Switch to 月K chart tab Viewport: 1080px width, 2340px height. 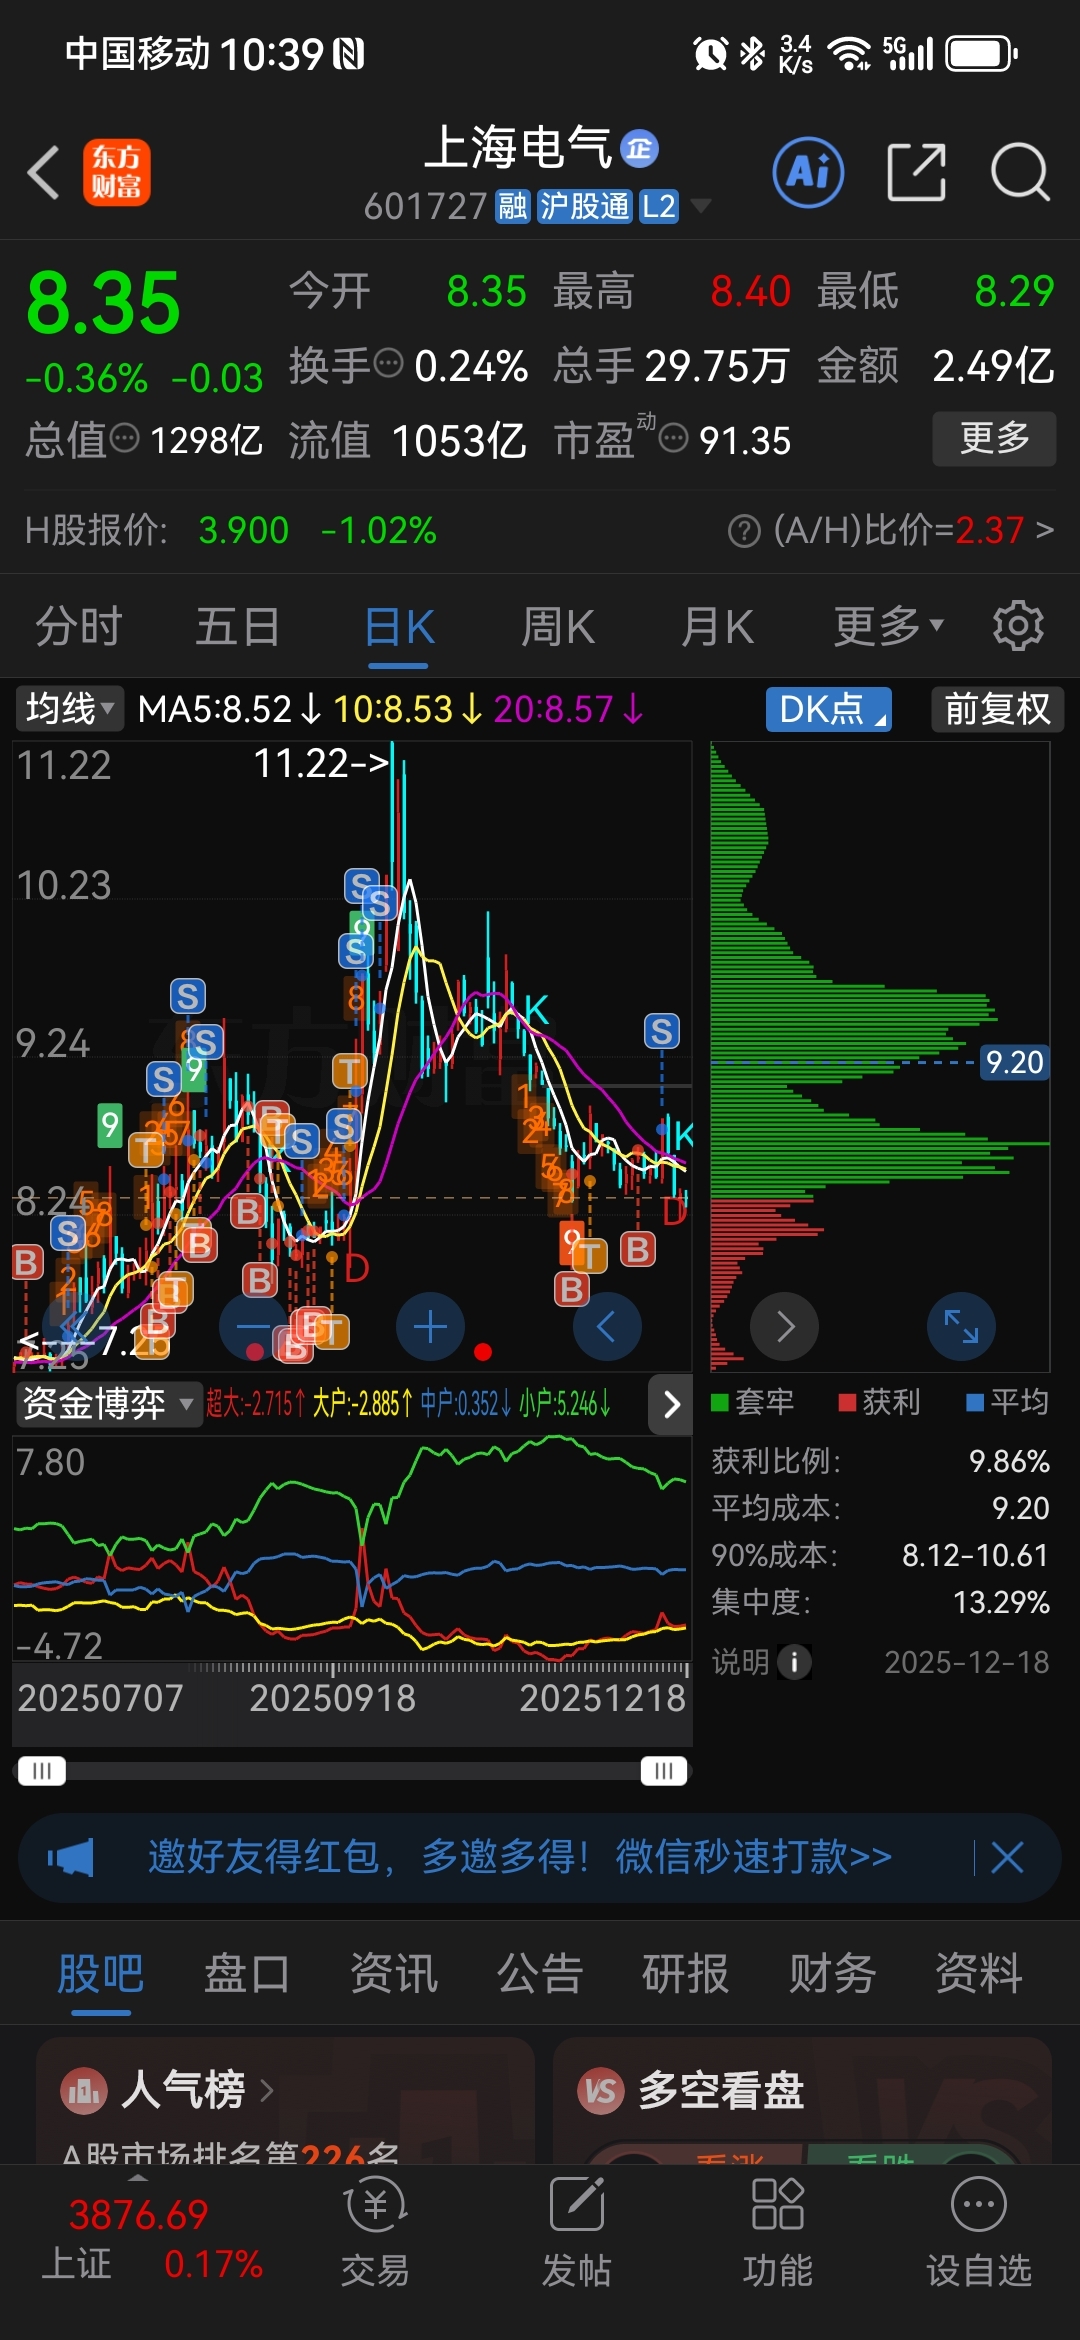coord(717,627)
